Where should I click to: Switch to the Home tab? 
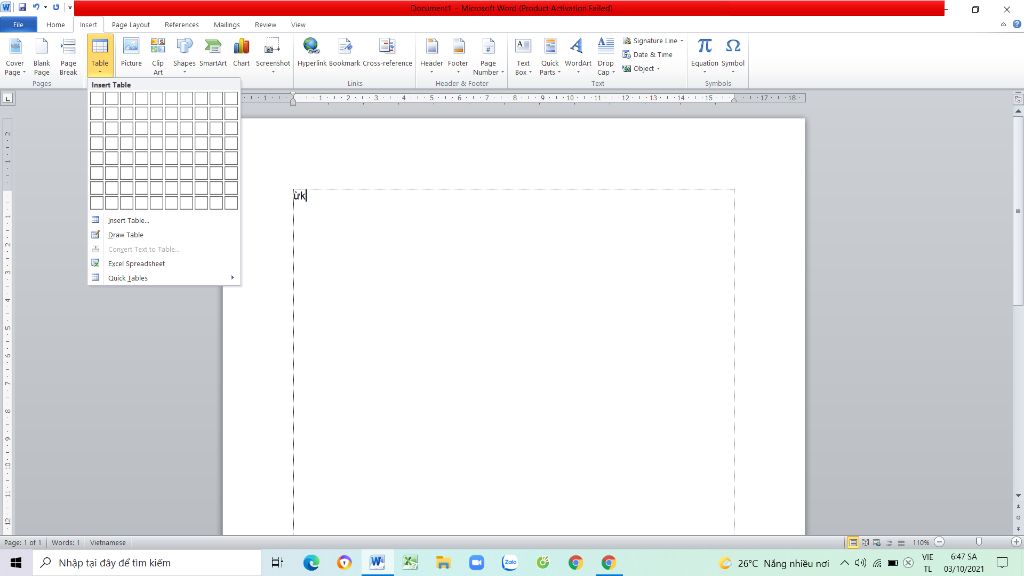pos(56,25)
